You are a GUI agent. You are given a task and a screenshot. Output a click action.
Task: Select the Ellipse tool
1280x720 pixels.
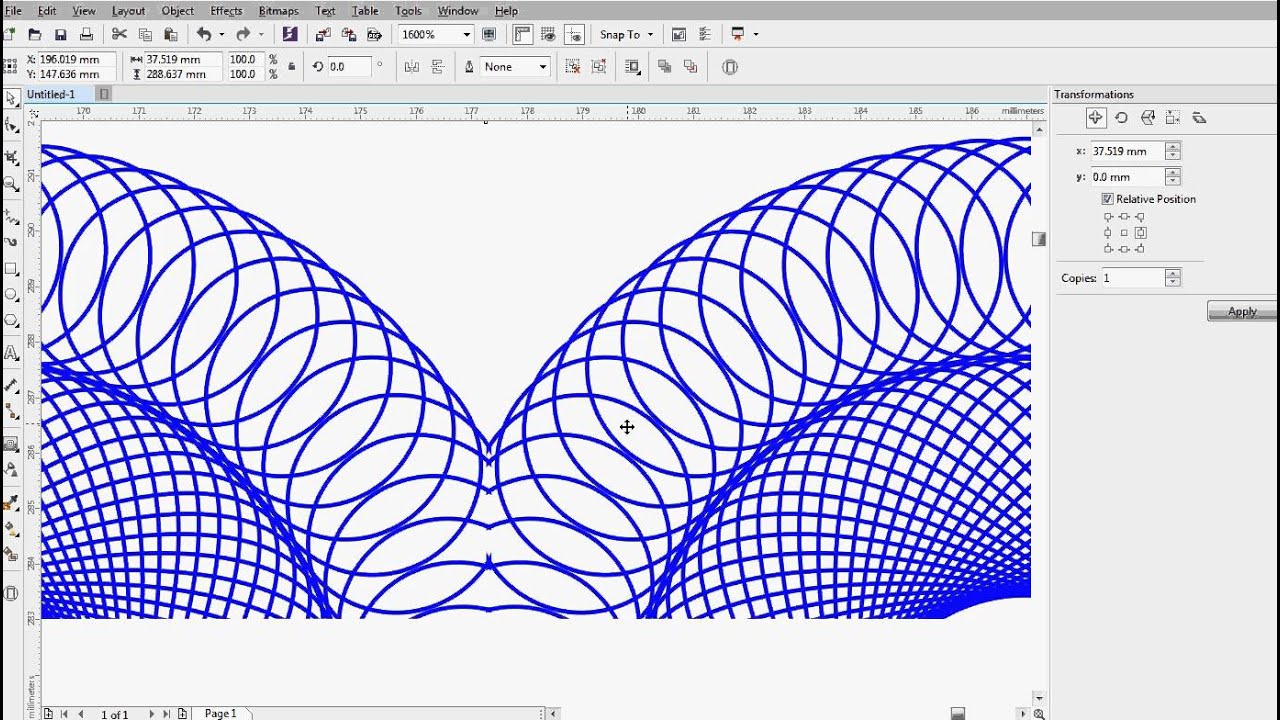(x=11, y=295)
